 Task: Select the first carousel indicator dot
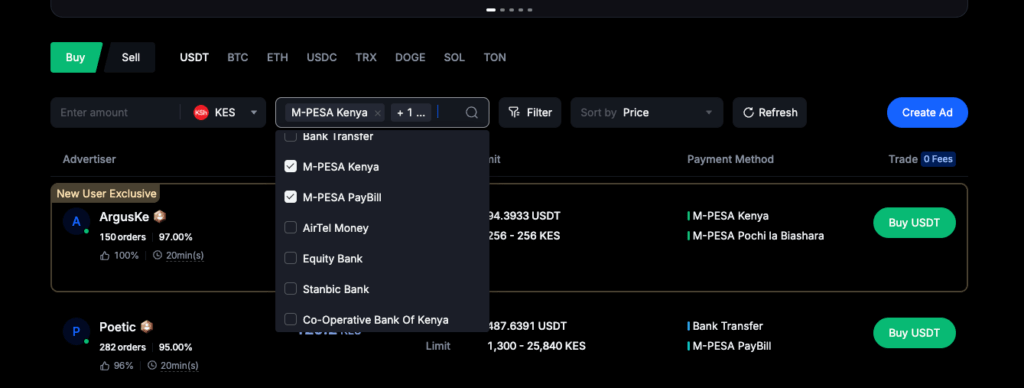point(491,10)
